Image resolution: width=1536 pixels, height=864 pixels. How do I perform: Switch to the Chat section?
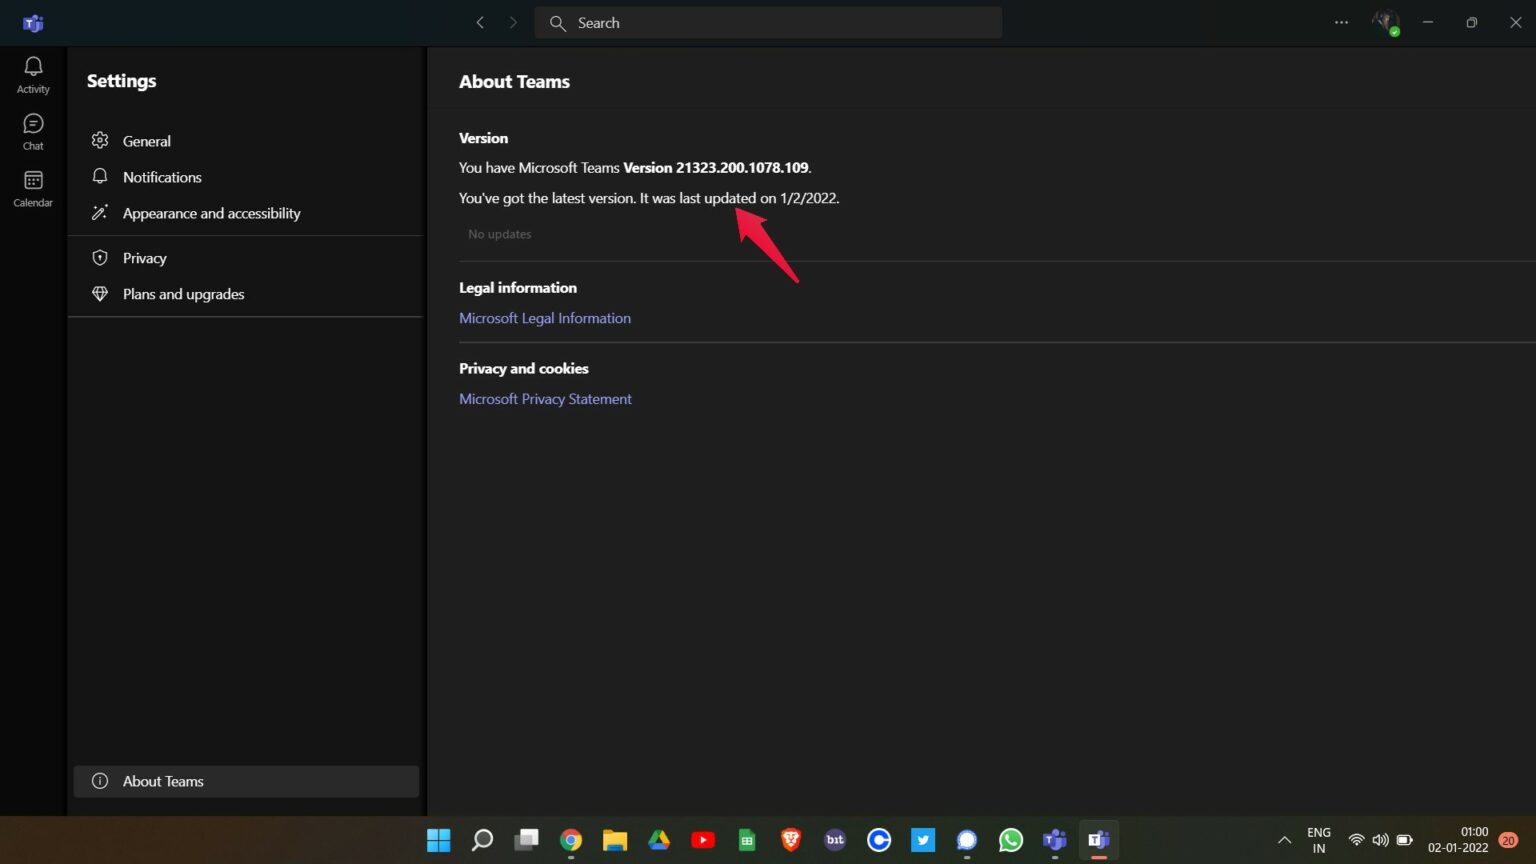click(x=33, y=130)
